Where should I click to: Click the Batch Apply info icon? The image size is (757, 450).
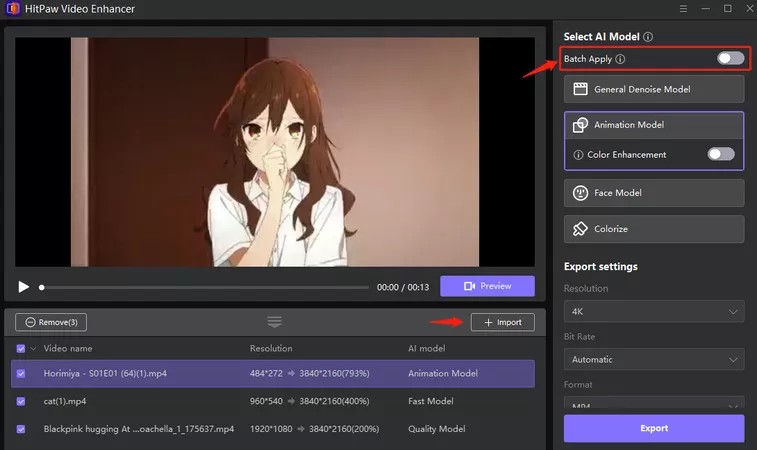point(620,59)
